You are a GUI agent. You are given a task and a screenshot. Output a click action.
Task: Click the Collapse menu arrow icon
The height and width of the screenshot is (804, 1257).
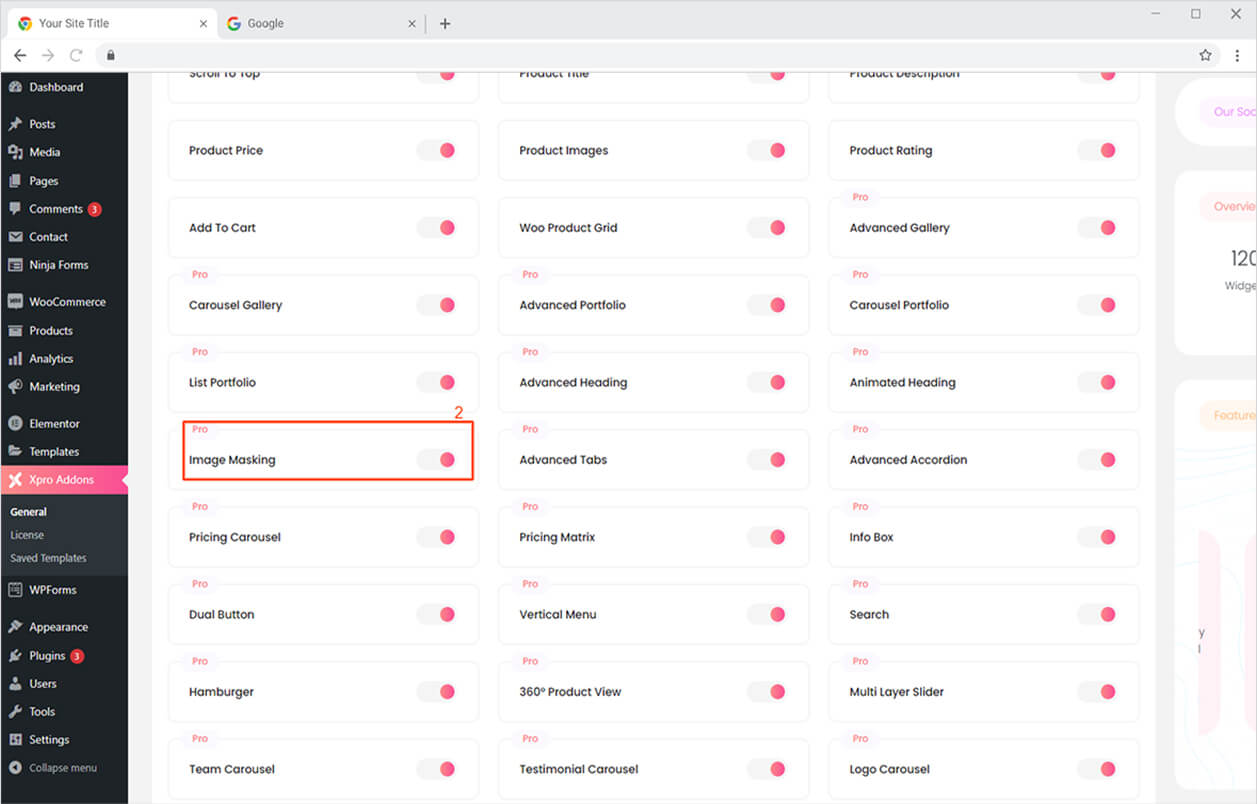pyautogui.click(x=15, y=768)
